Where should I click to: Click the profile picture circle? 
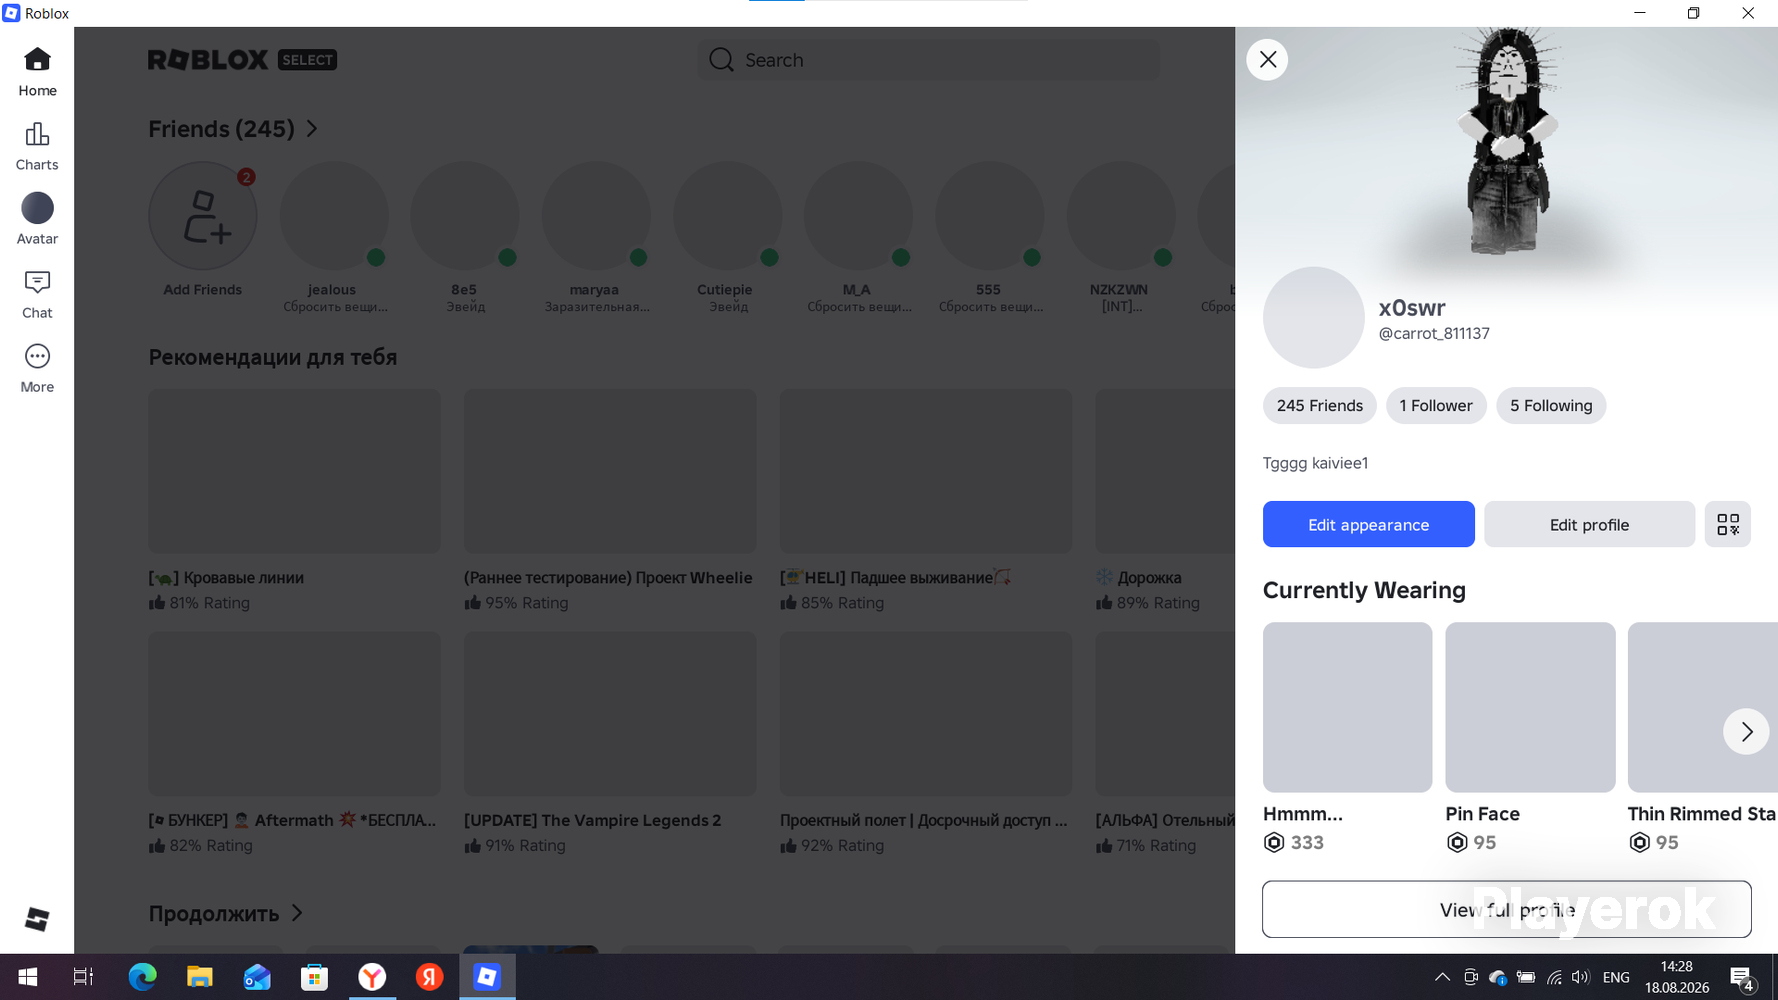click(1313, 317)
